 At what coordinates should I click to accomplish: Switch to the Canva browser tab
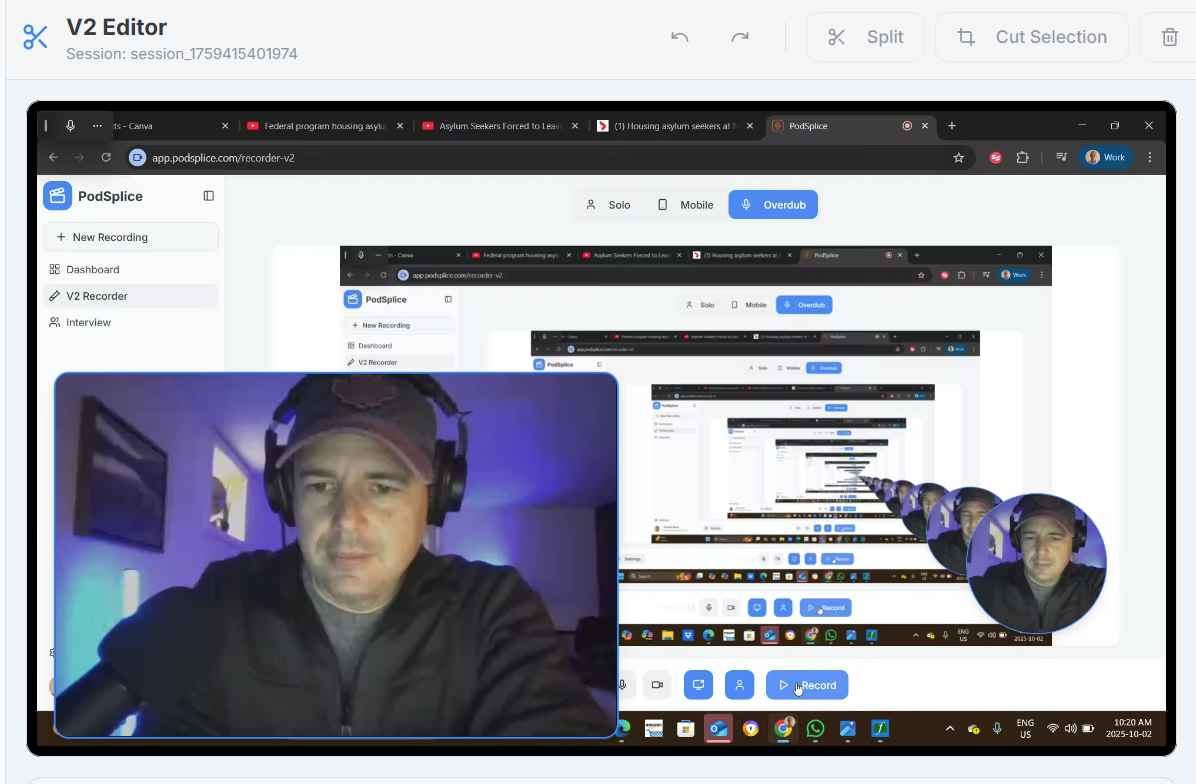[x=160, y=126]
